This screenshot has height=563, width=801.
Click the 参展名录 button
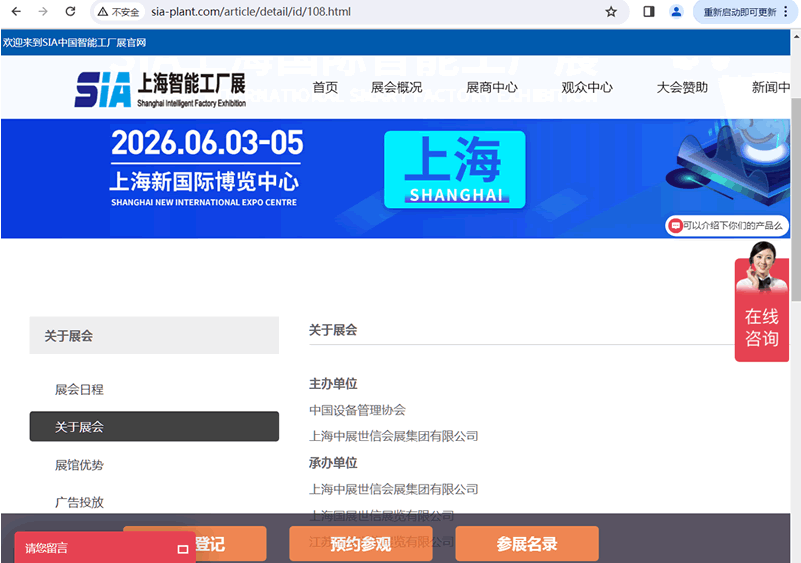pyautogui.click(x=527, y=544)
